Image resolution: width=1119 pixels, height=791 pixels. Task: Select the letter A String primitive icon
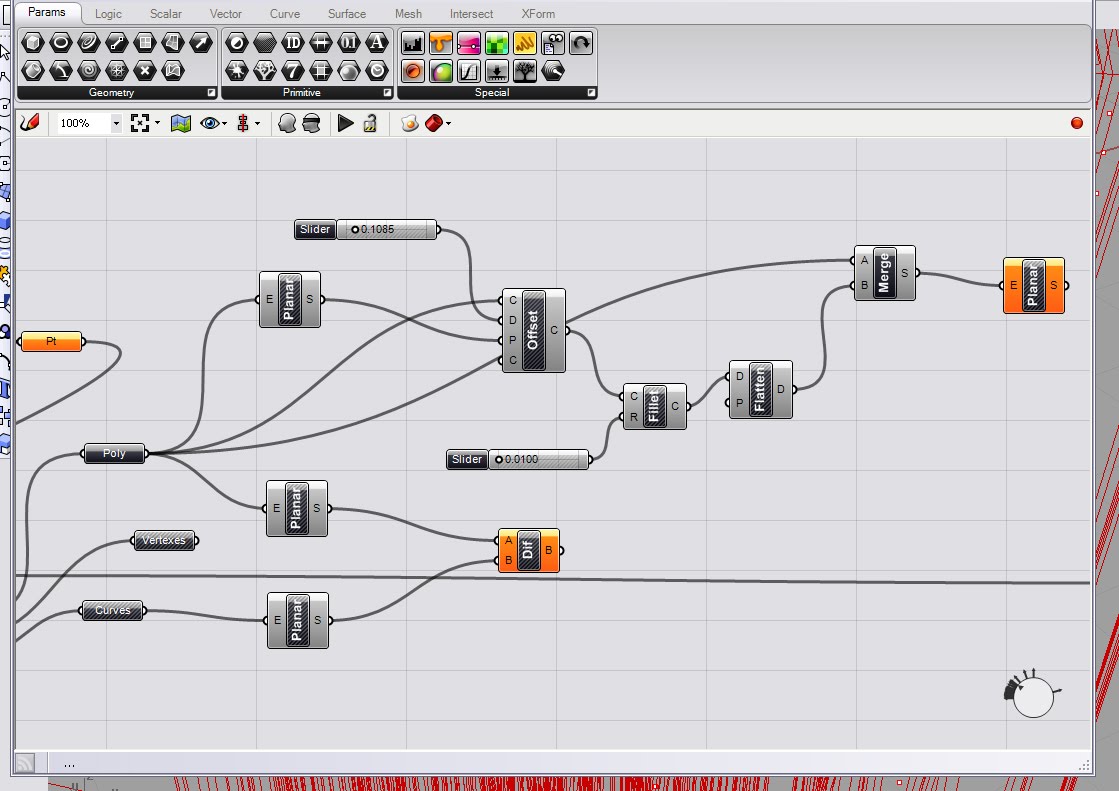click(x=377, y=43)
